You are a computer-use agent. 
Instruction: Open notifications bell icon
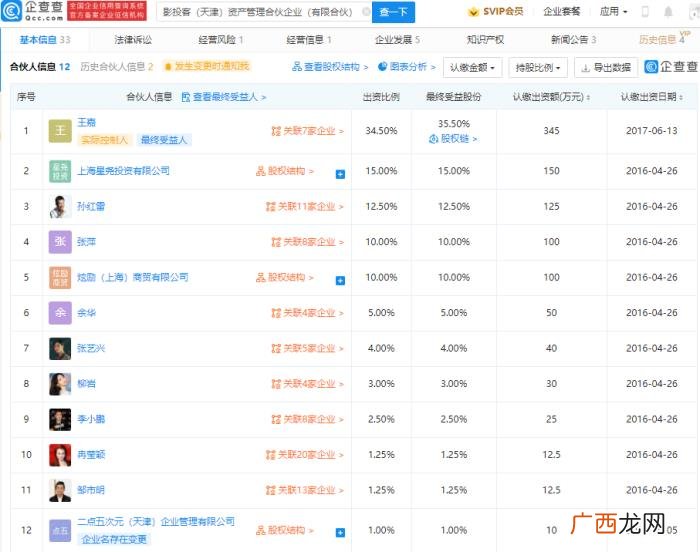point(668,12)
